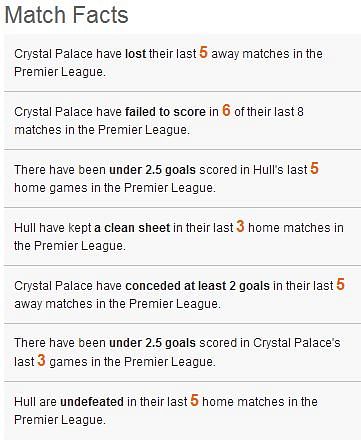Select the Hull undefeated home matches fact
The height and width of the screenshot is (440, 361).
pyautogui.click(x=182, y=410)
